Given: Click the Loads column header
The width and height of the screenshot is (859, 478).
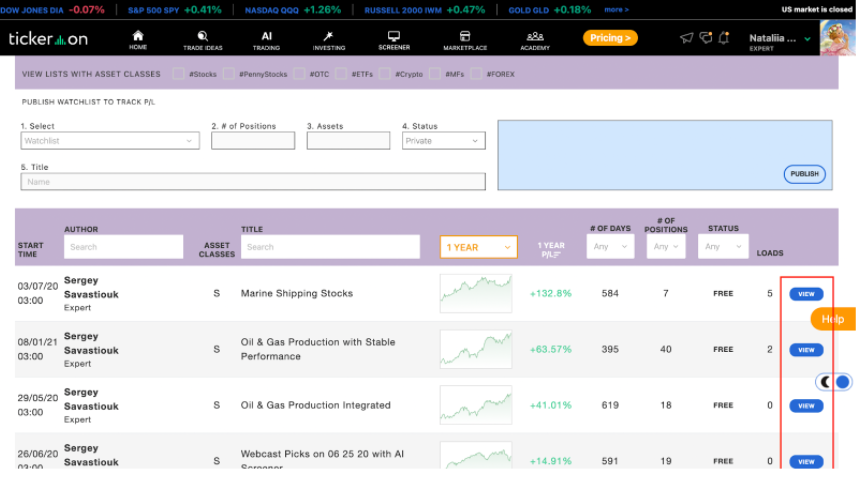Looking at the screenshot, I should pos(770,253).
